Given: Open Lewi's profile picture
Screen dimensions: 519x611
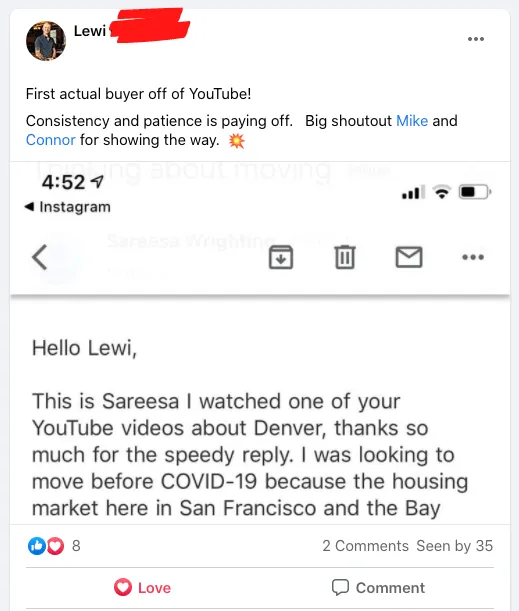Looking at the screenshot, I should point(46,41).
